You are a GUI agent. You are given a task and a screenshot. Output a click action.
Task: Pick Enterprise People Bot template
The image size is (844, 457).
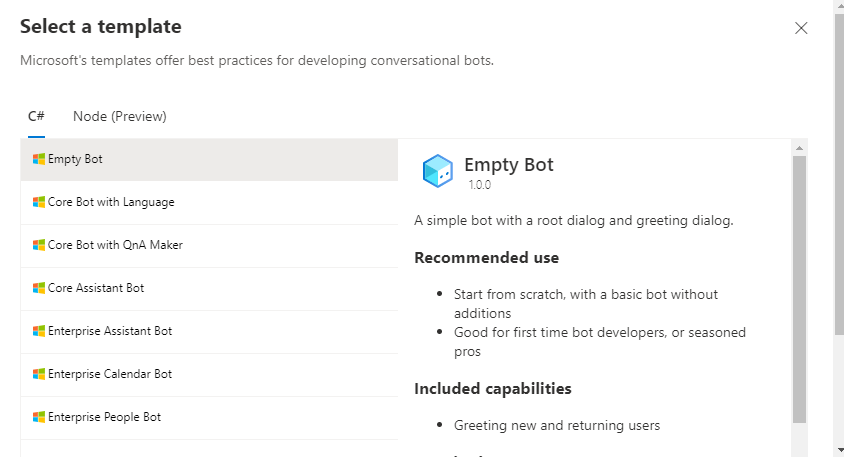pos(209,417)
